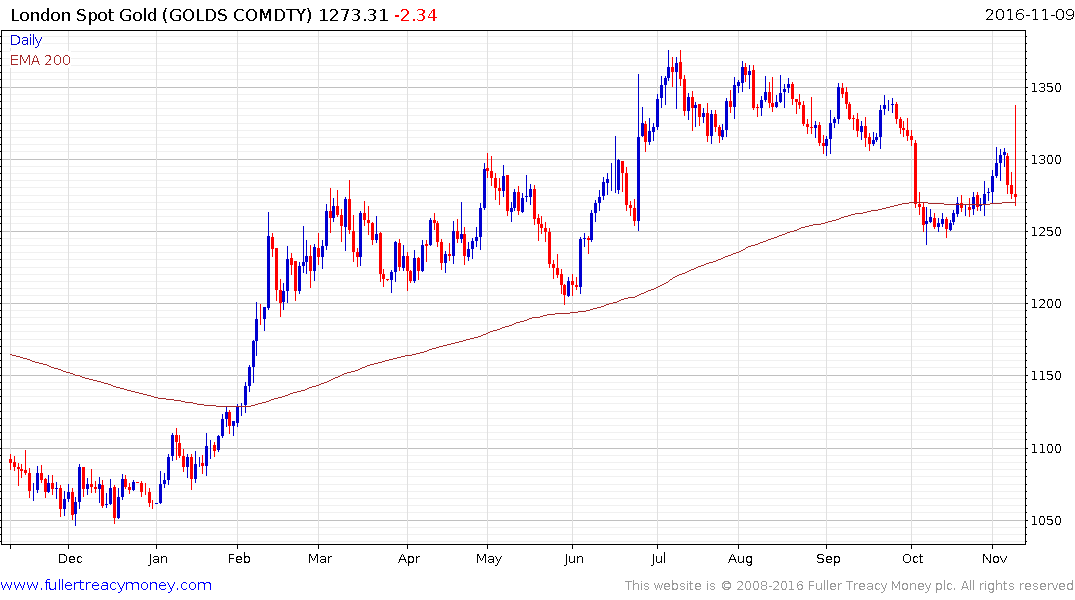Click the Daily interval label
This screenshot has width=1075, height=600.
point(26,40)
